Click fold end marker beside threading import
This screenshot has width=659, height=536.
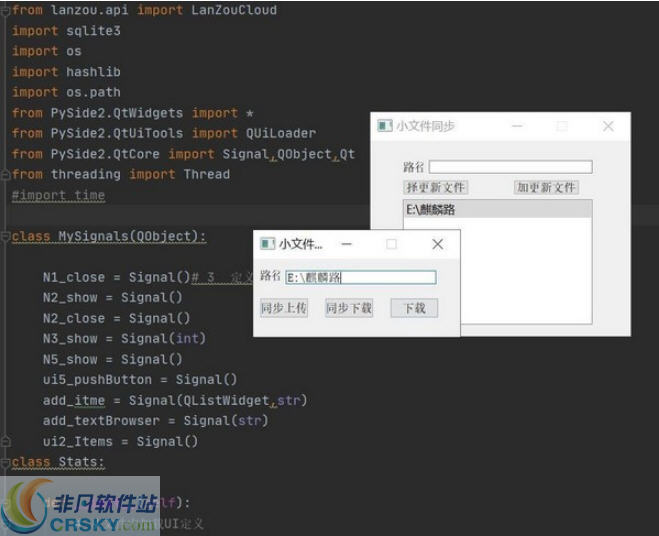tap(5, 174)
